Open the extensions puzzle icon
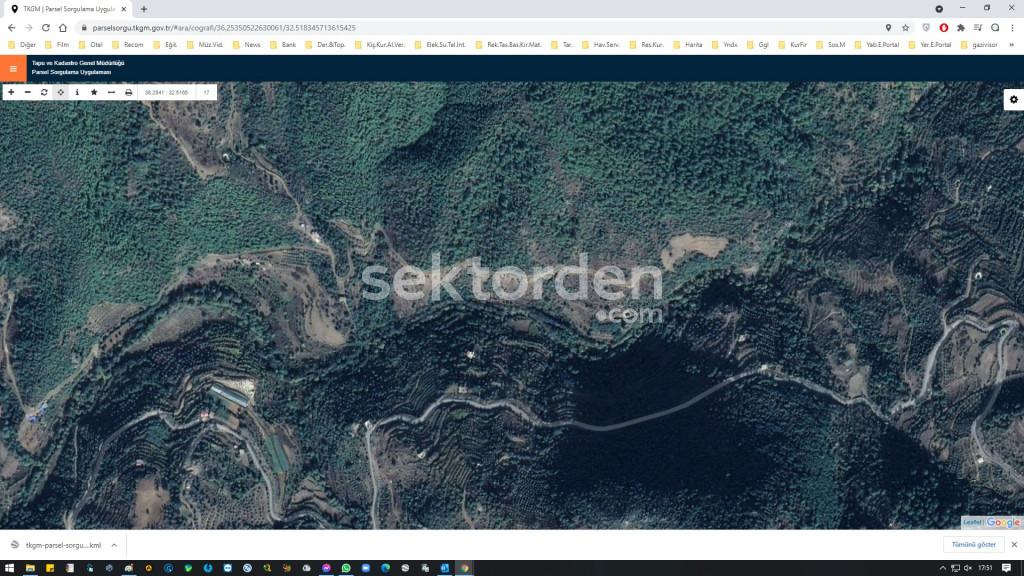This screenshot has height=576, width=1024. [961, 27]
